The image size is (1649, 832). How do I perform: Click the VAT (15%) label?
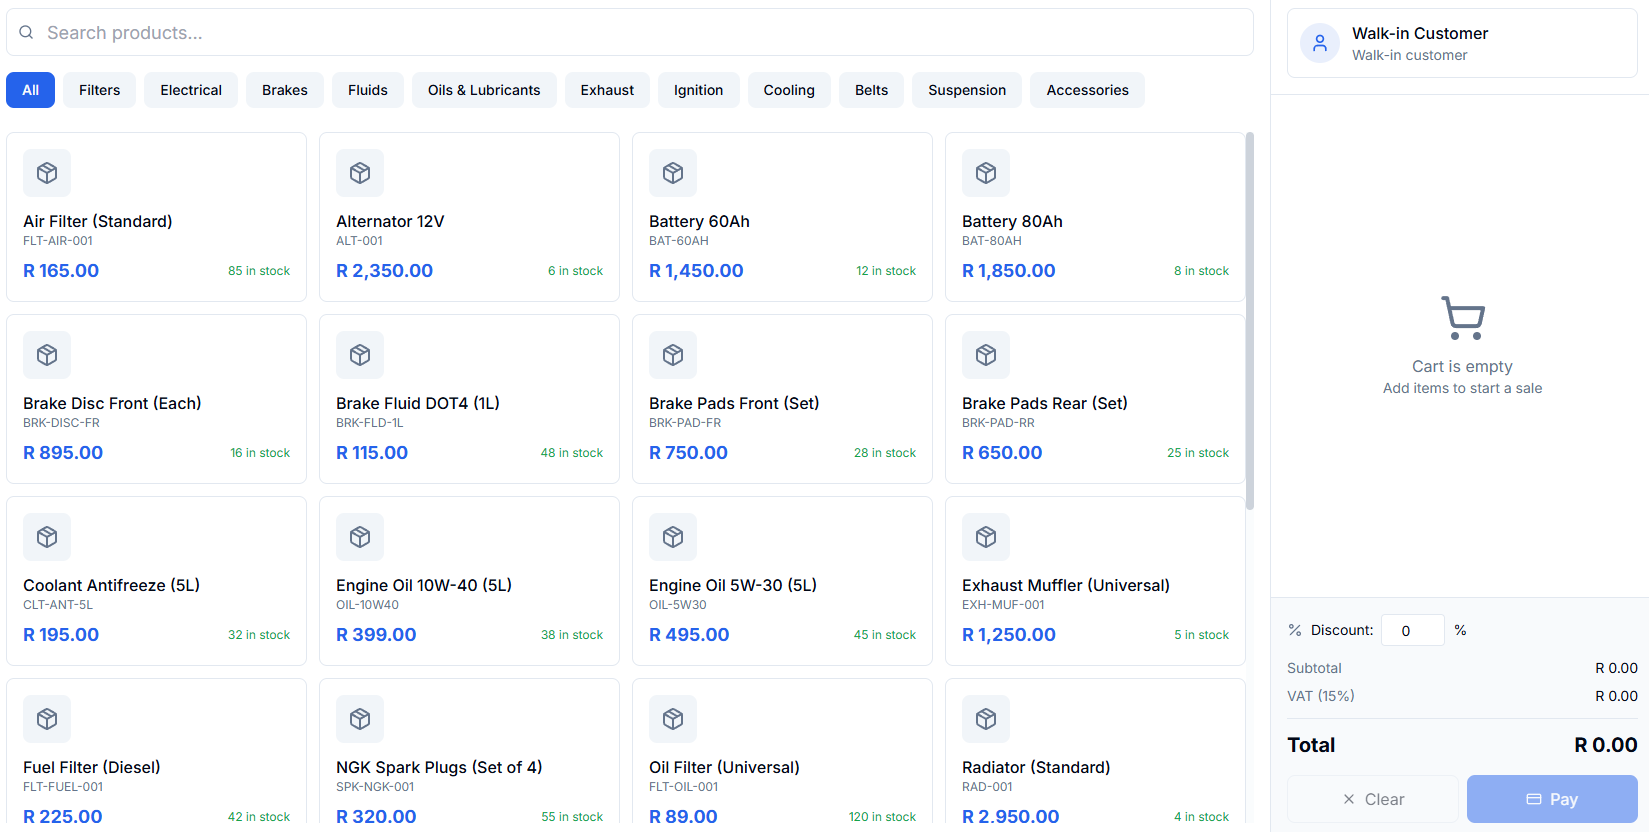1320,696
